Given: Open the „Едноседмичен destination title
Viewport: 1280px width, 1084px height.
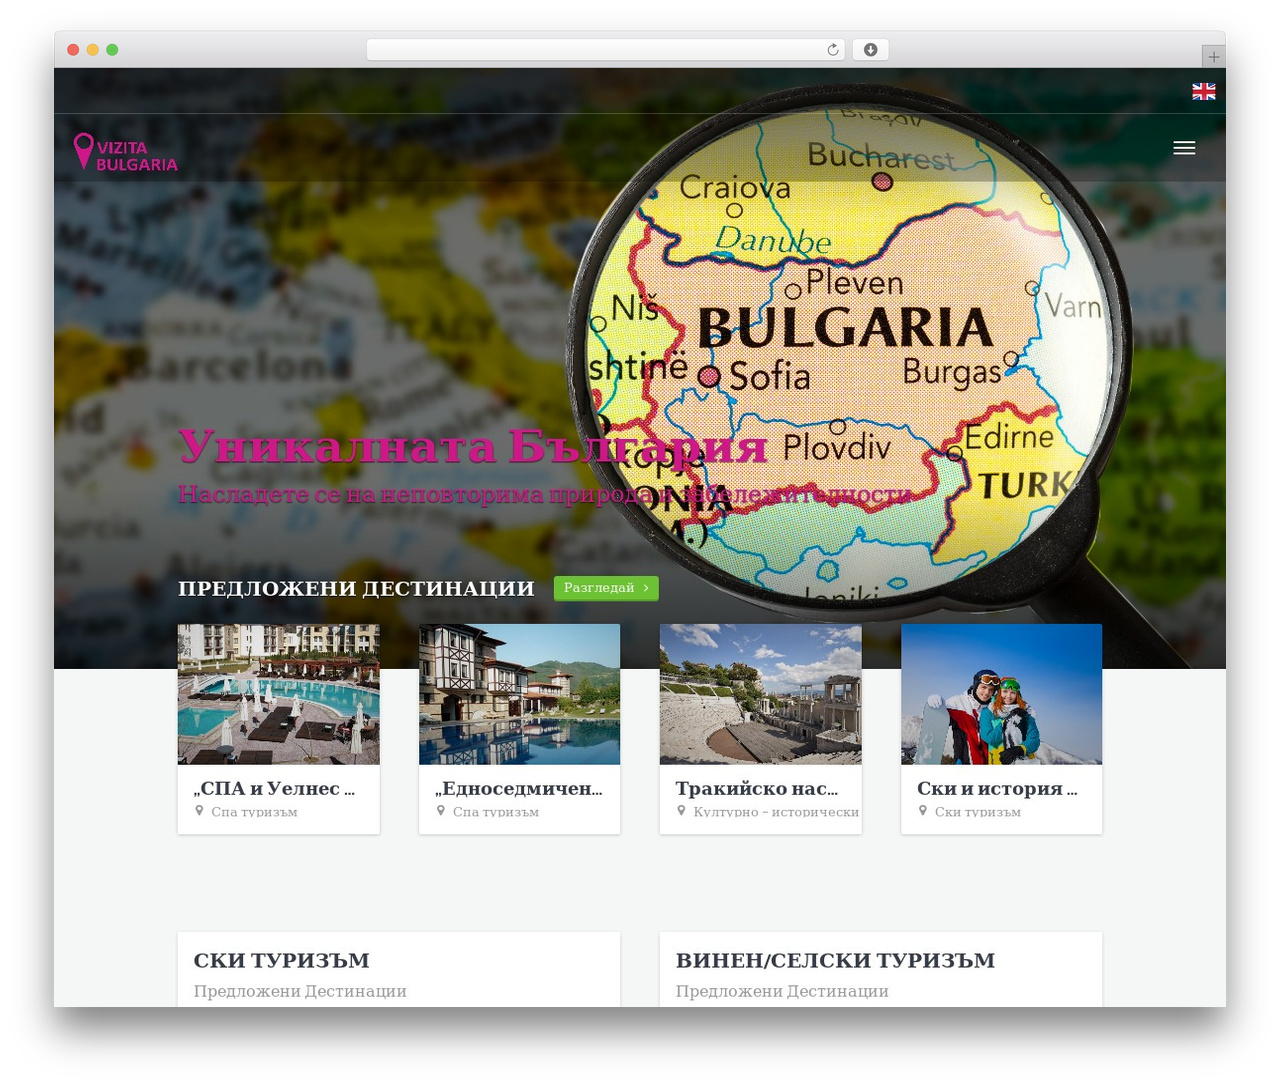Looking at the screenshot, I should coord(519,788).
